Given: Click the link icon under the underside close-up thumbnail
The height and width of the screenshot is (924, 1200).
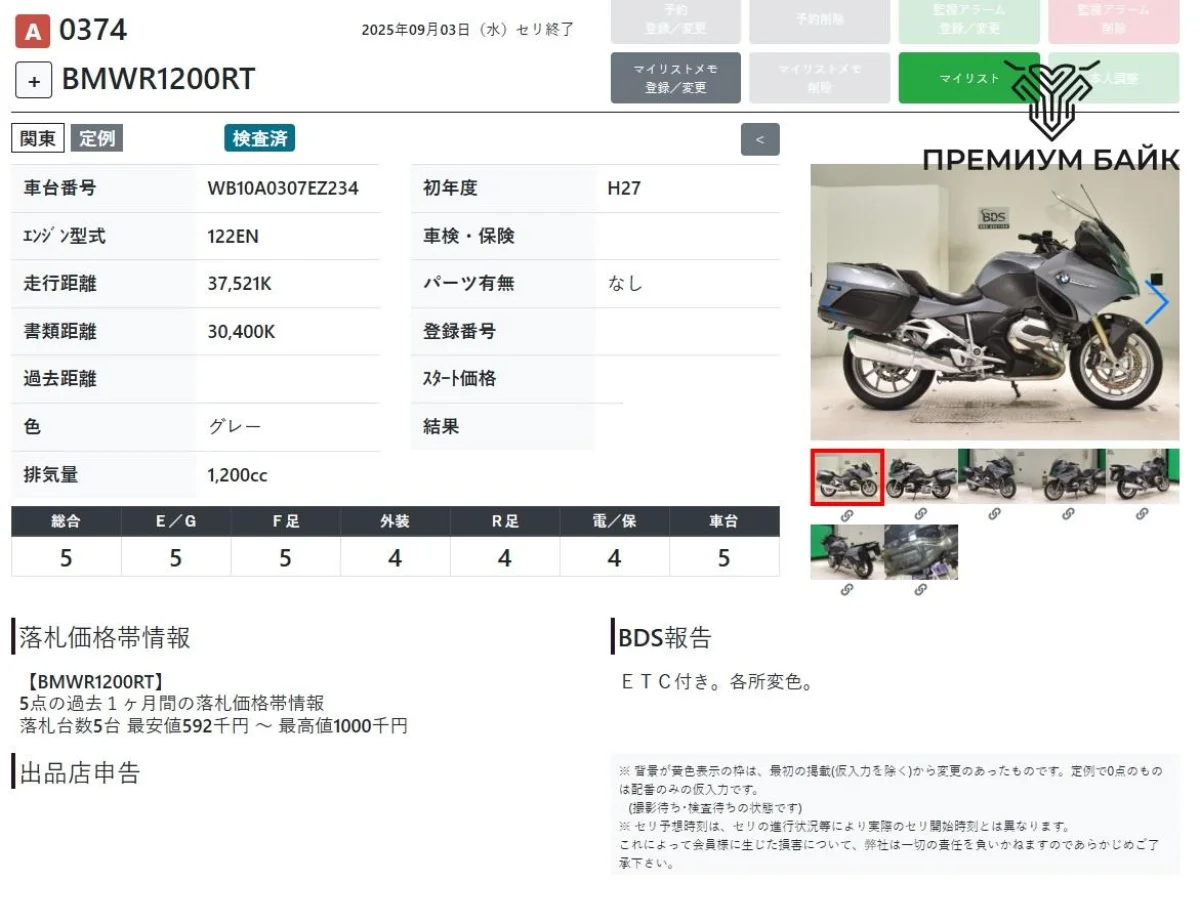Looking at the screenshot, I should click(x=920, y=590).
